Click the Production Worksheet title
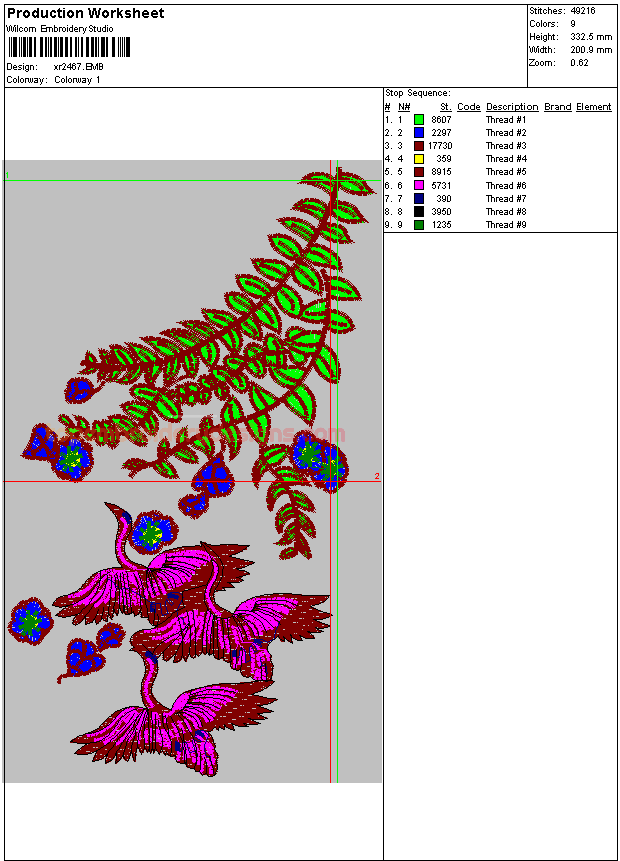This screenshot has width=620, height=861. click(86, 13)
